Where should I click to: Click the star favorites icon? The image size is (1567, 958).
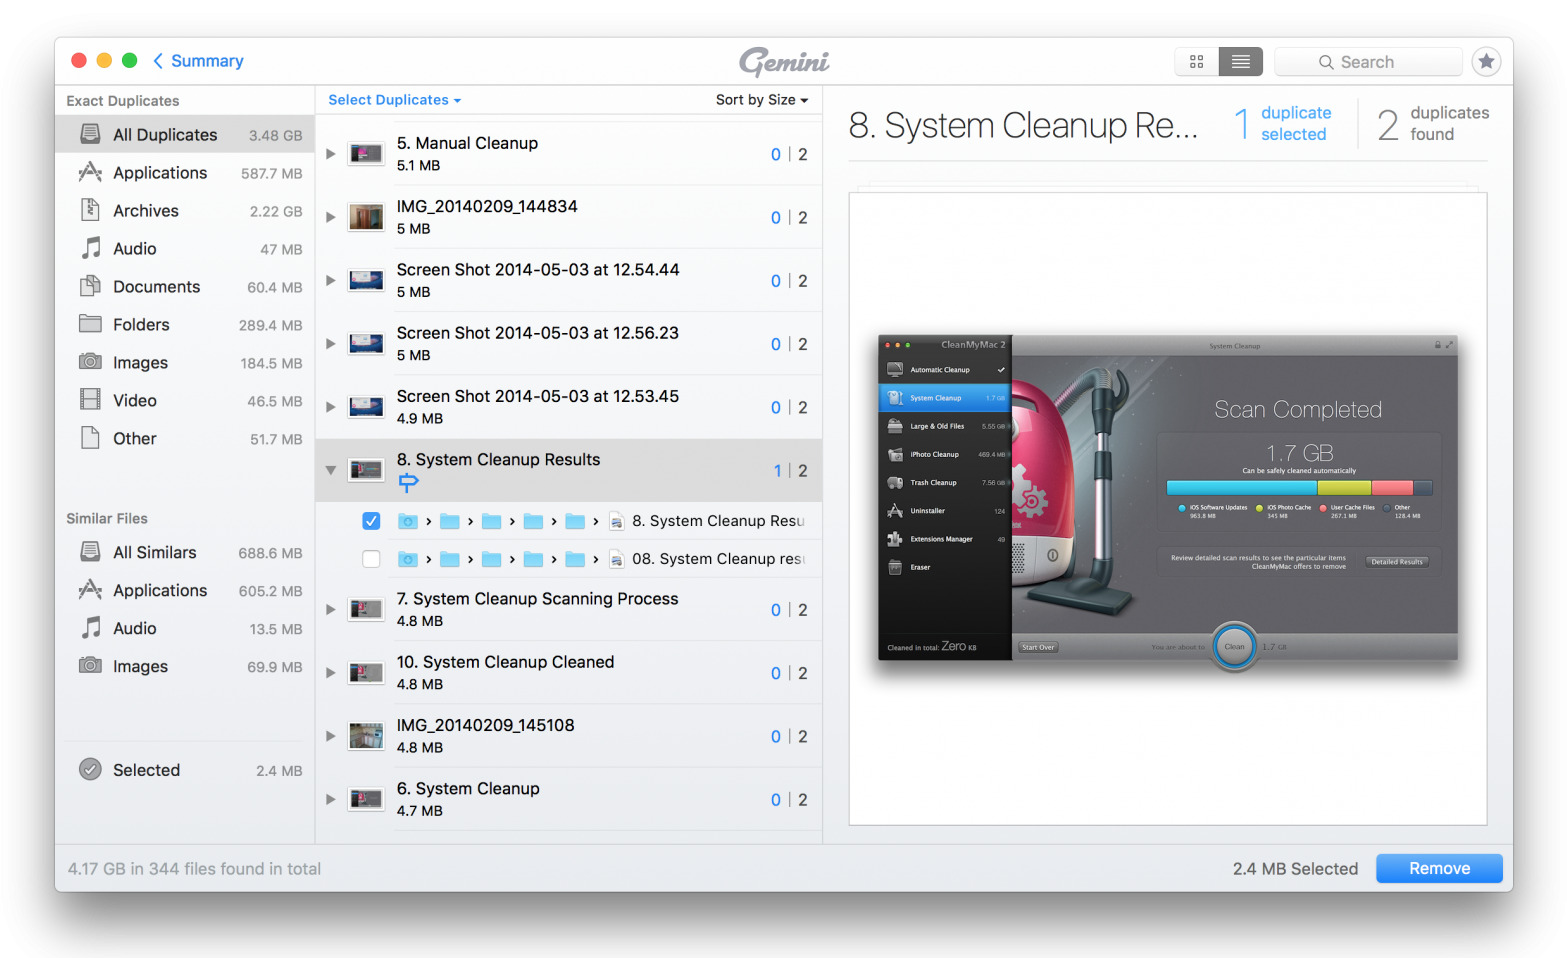pos(1486,62)
